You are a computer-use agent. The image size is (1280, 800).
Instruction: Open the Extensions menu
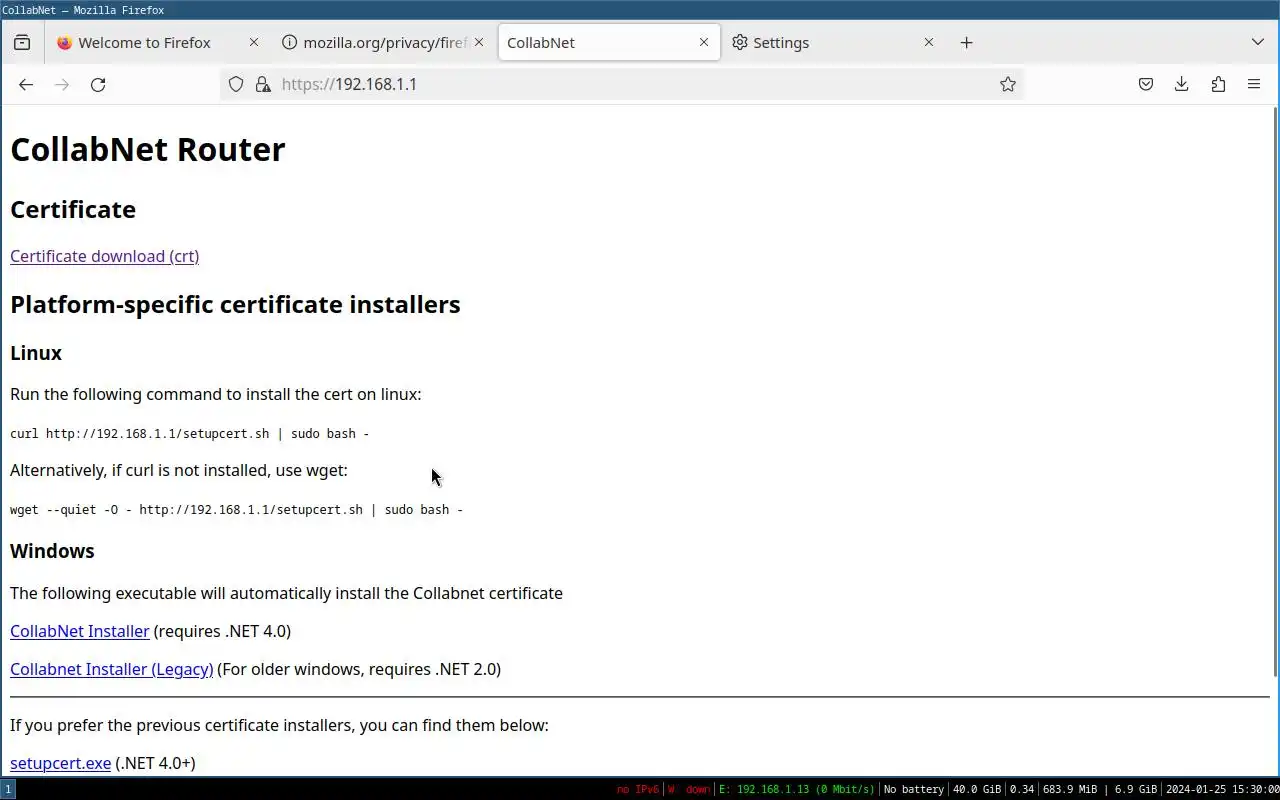click(1218, 84)
